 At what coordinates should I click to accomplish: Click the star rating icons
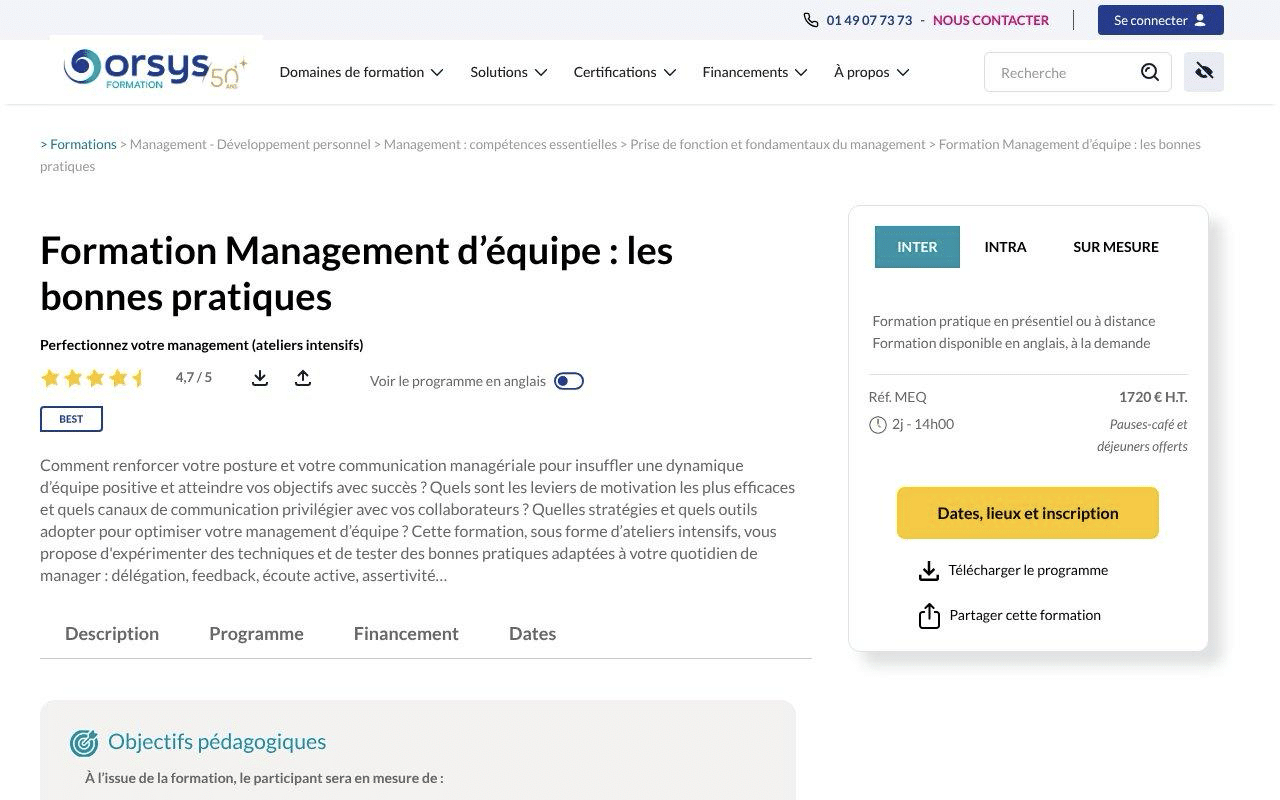(93, 378)
